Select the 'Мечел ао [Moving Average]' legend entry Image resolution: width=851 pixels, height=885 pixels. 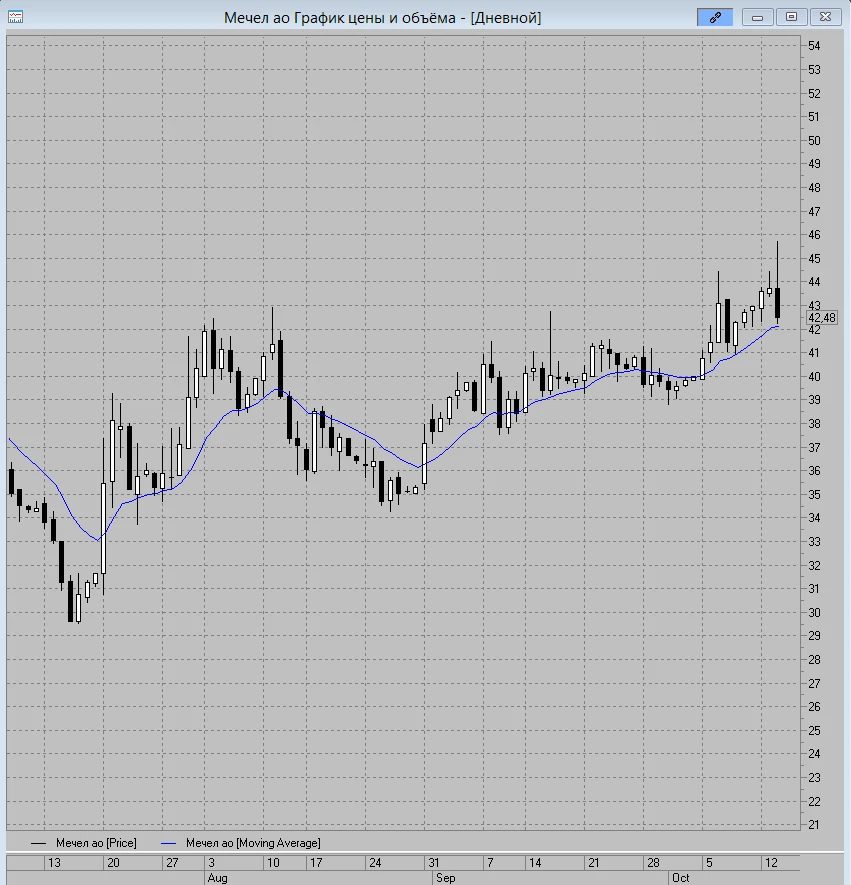pos(253,843)
